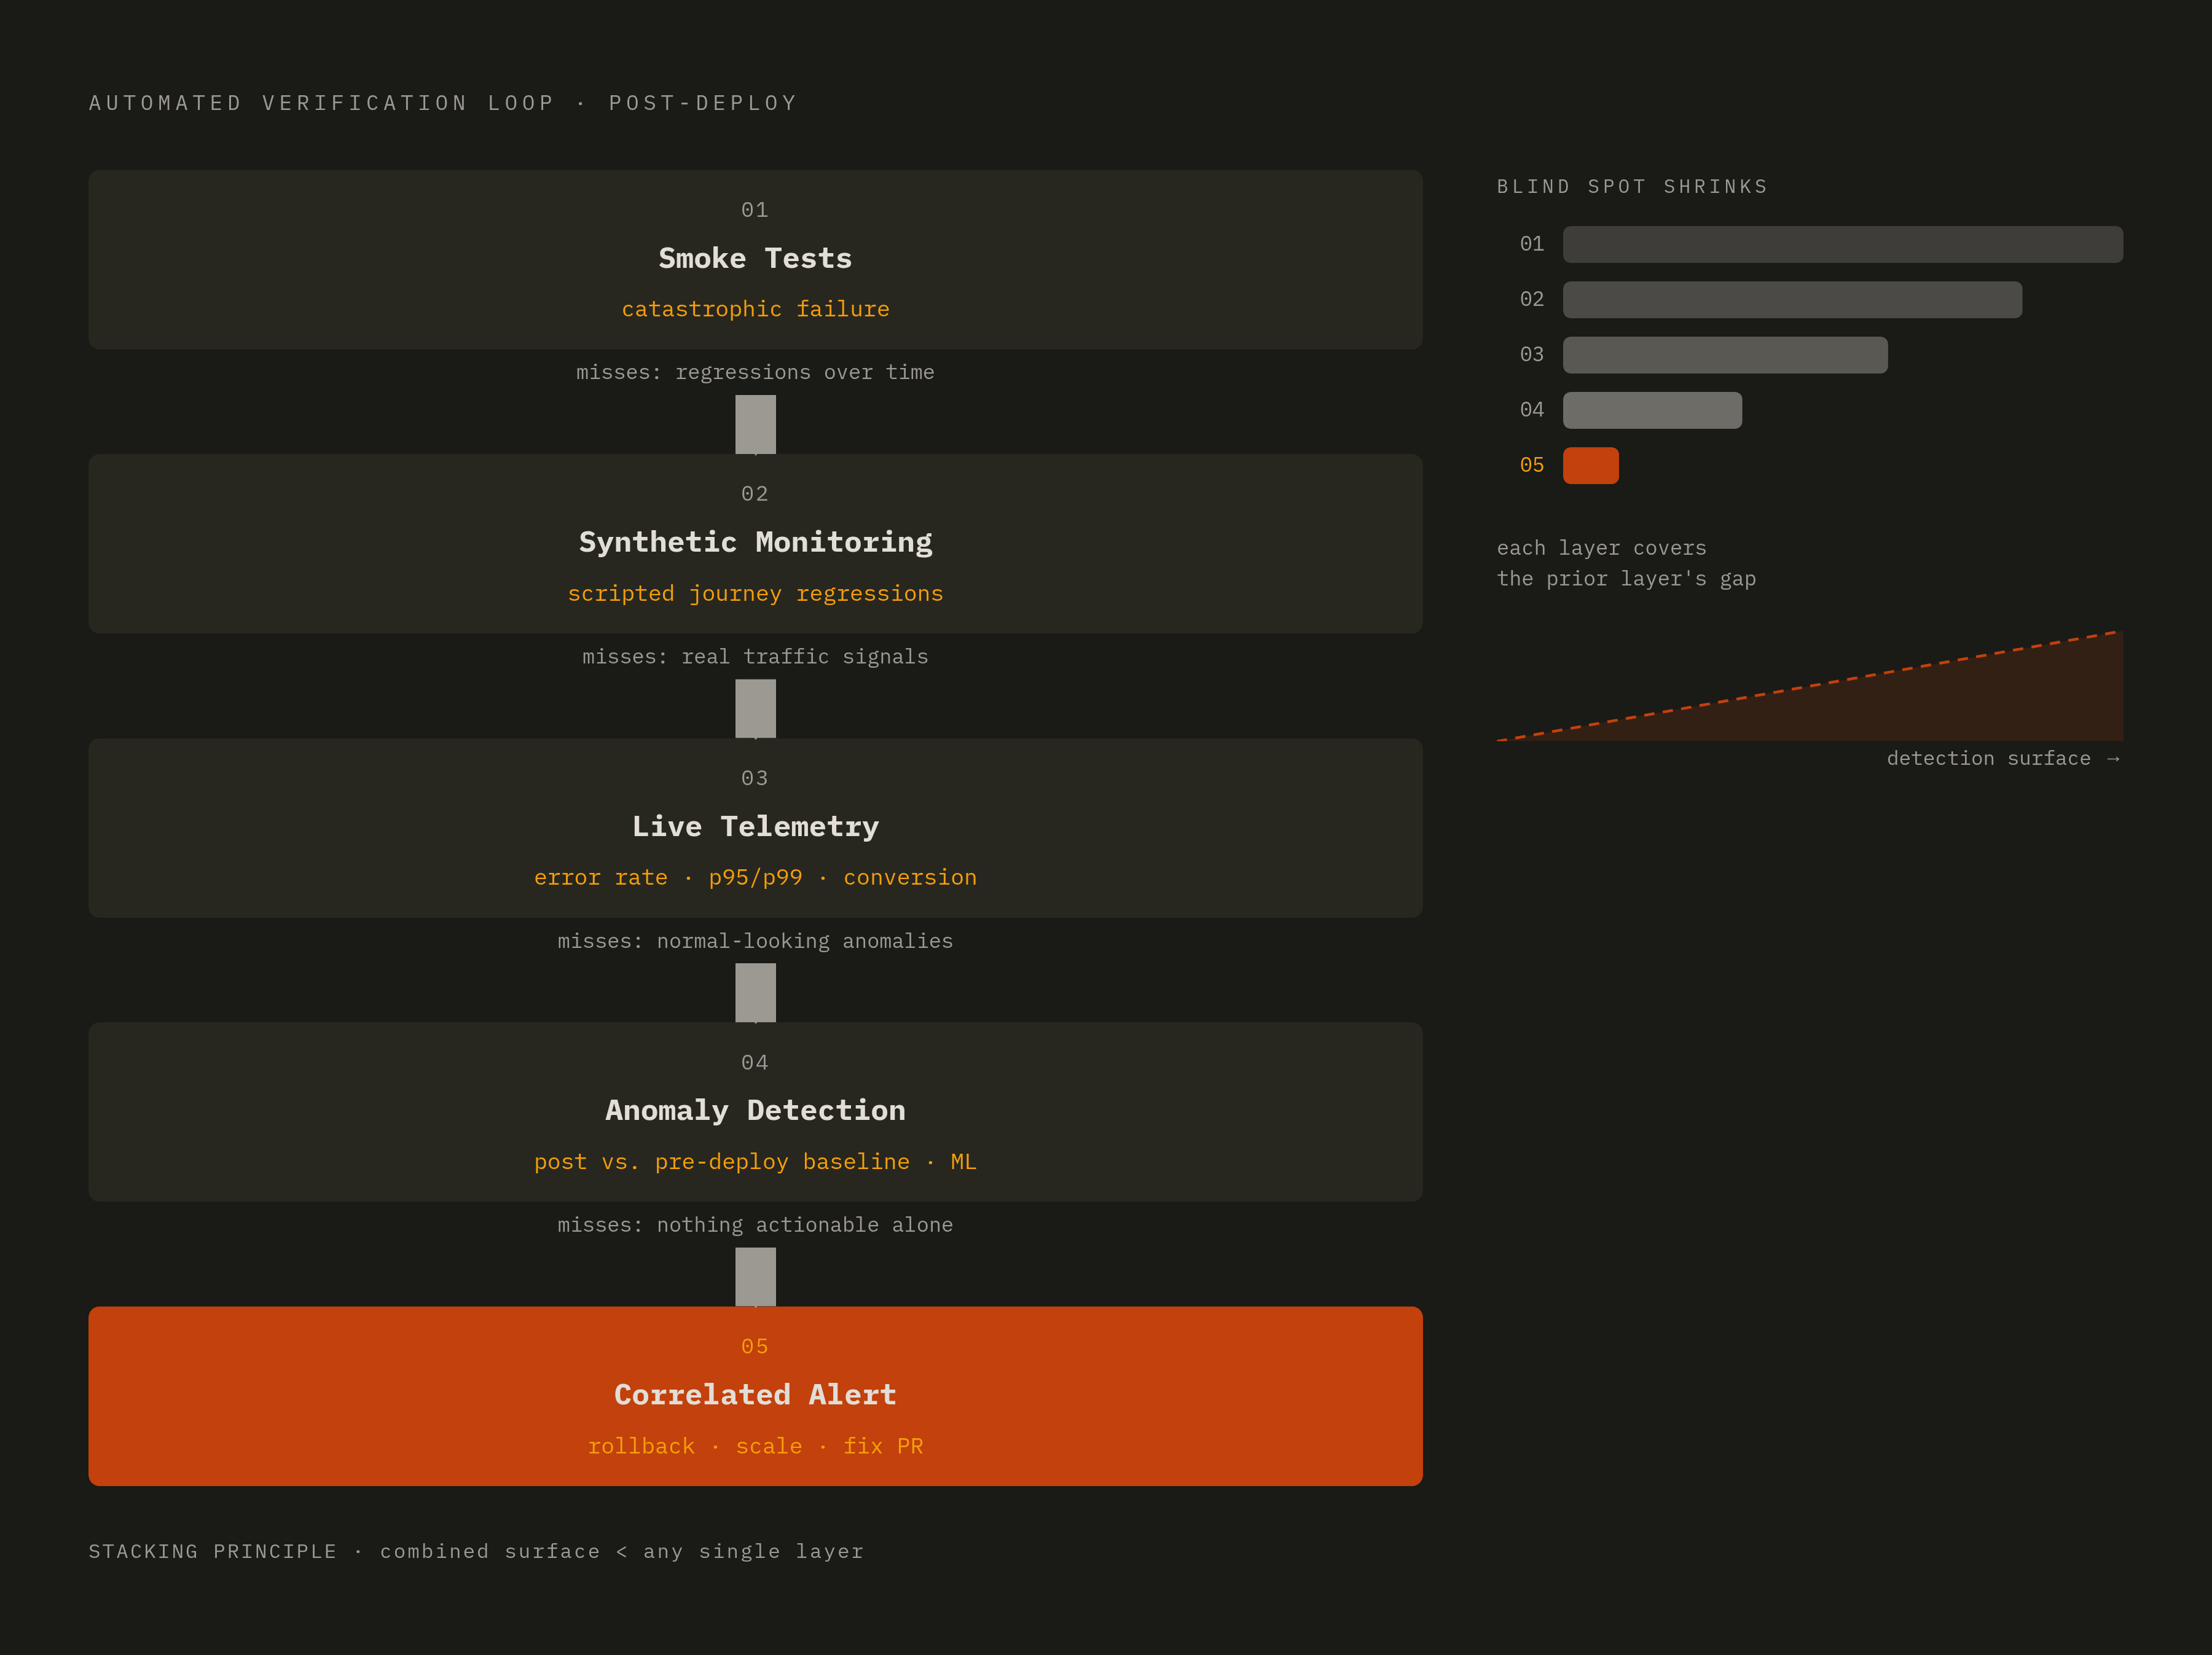The height and width of the screenshot is (1655, 2212).
Task: Select the Anomaly Detection layer card
Action: click(x=755, y=1111)
